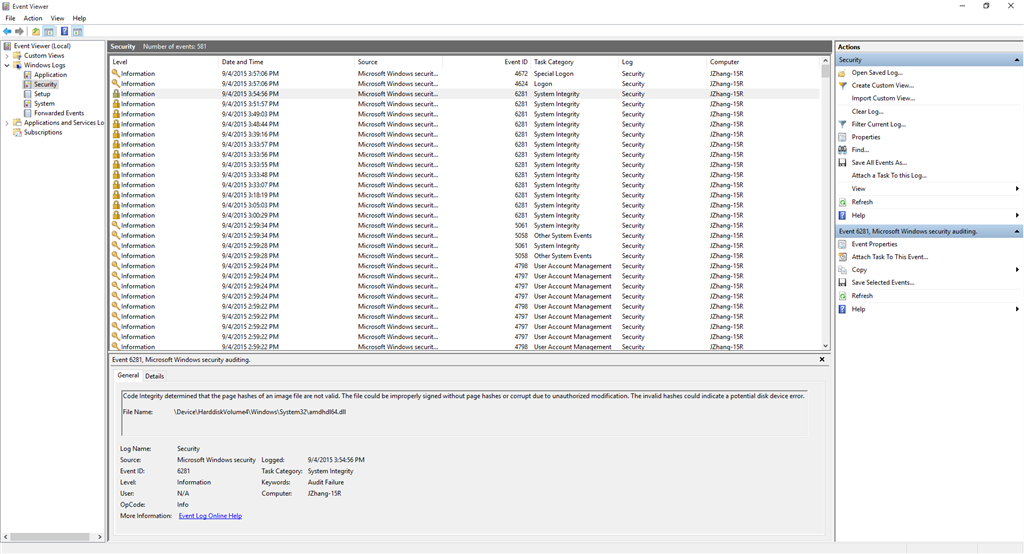Click the Find binoculars icon
The image size is (1024, 554).
(842, 150)
